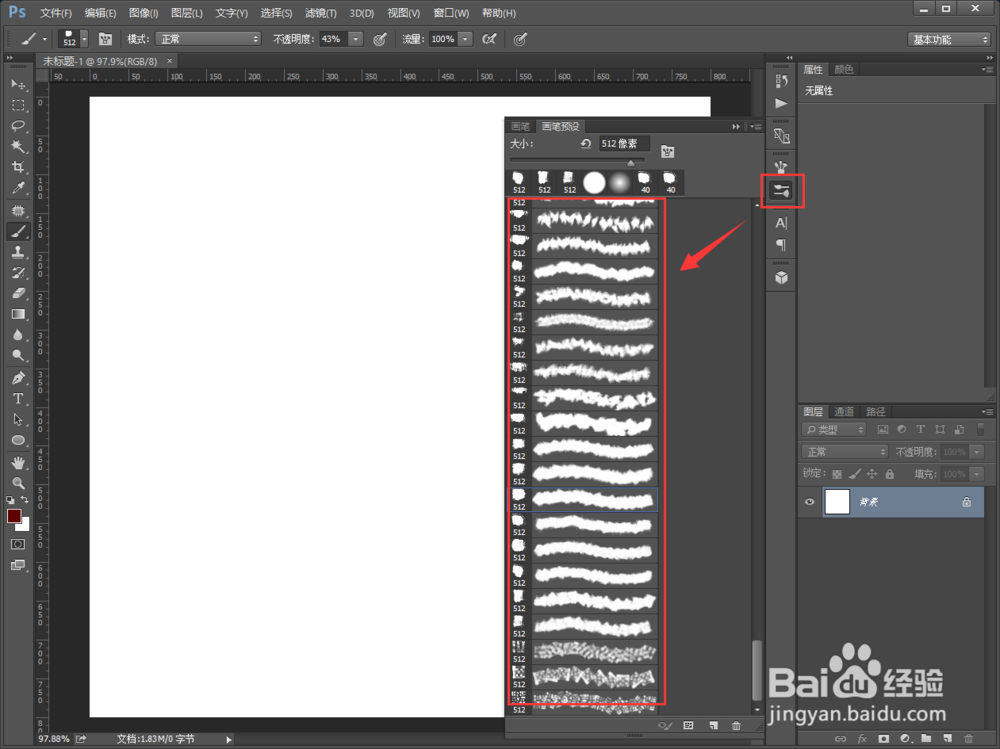
Task: Select the Eyedropper tool
Action: click(18, 188)
